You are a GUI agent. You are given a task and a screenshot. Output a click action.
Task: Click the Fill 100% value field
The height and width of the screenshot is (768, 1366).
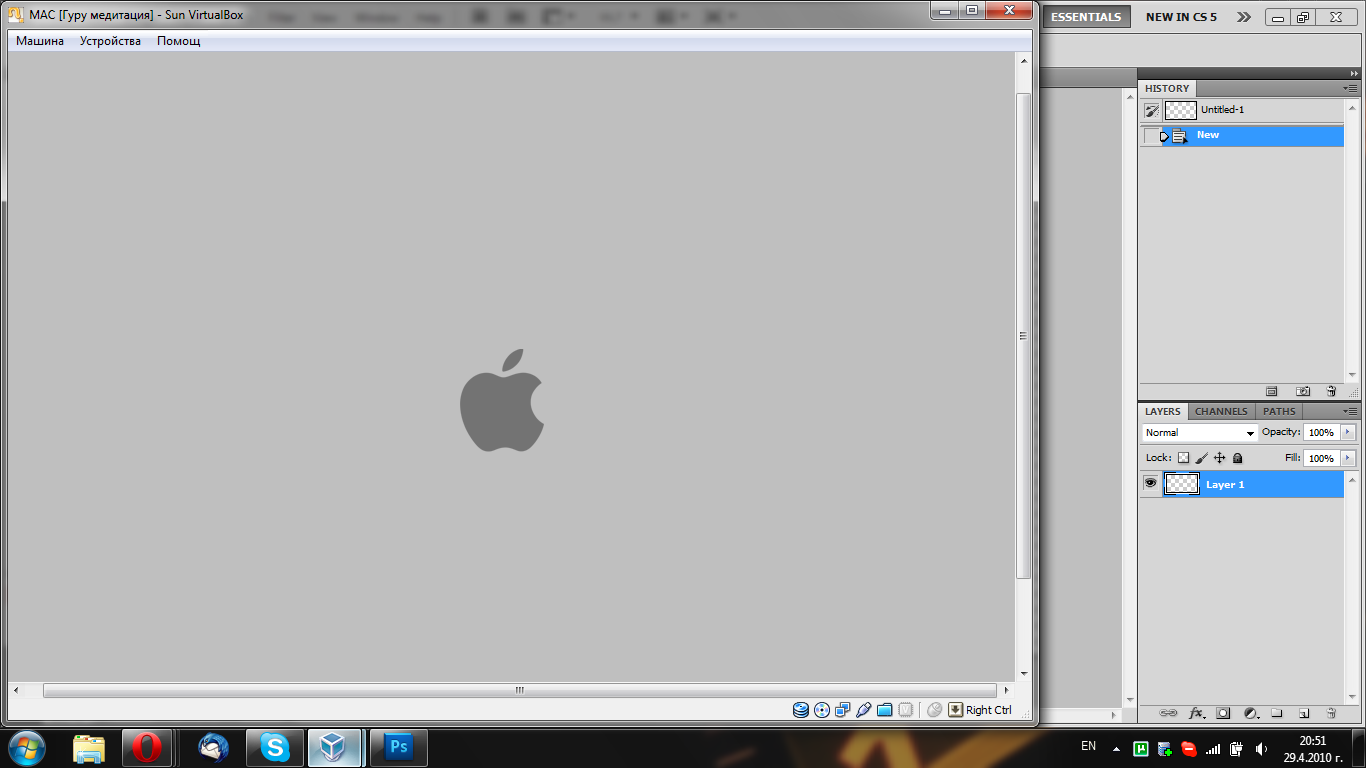click(x=1321, y=458)
